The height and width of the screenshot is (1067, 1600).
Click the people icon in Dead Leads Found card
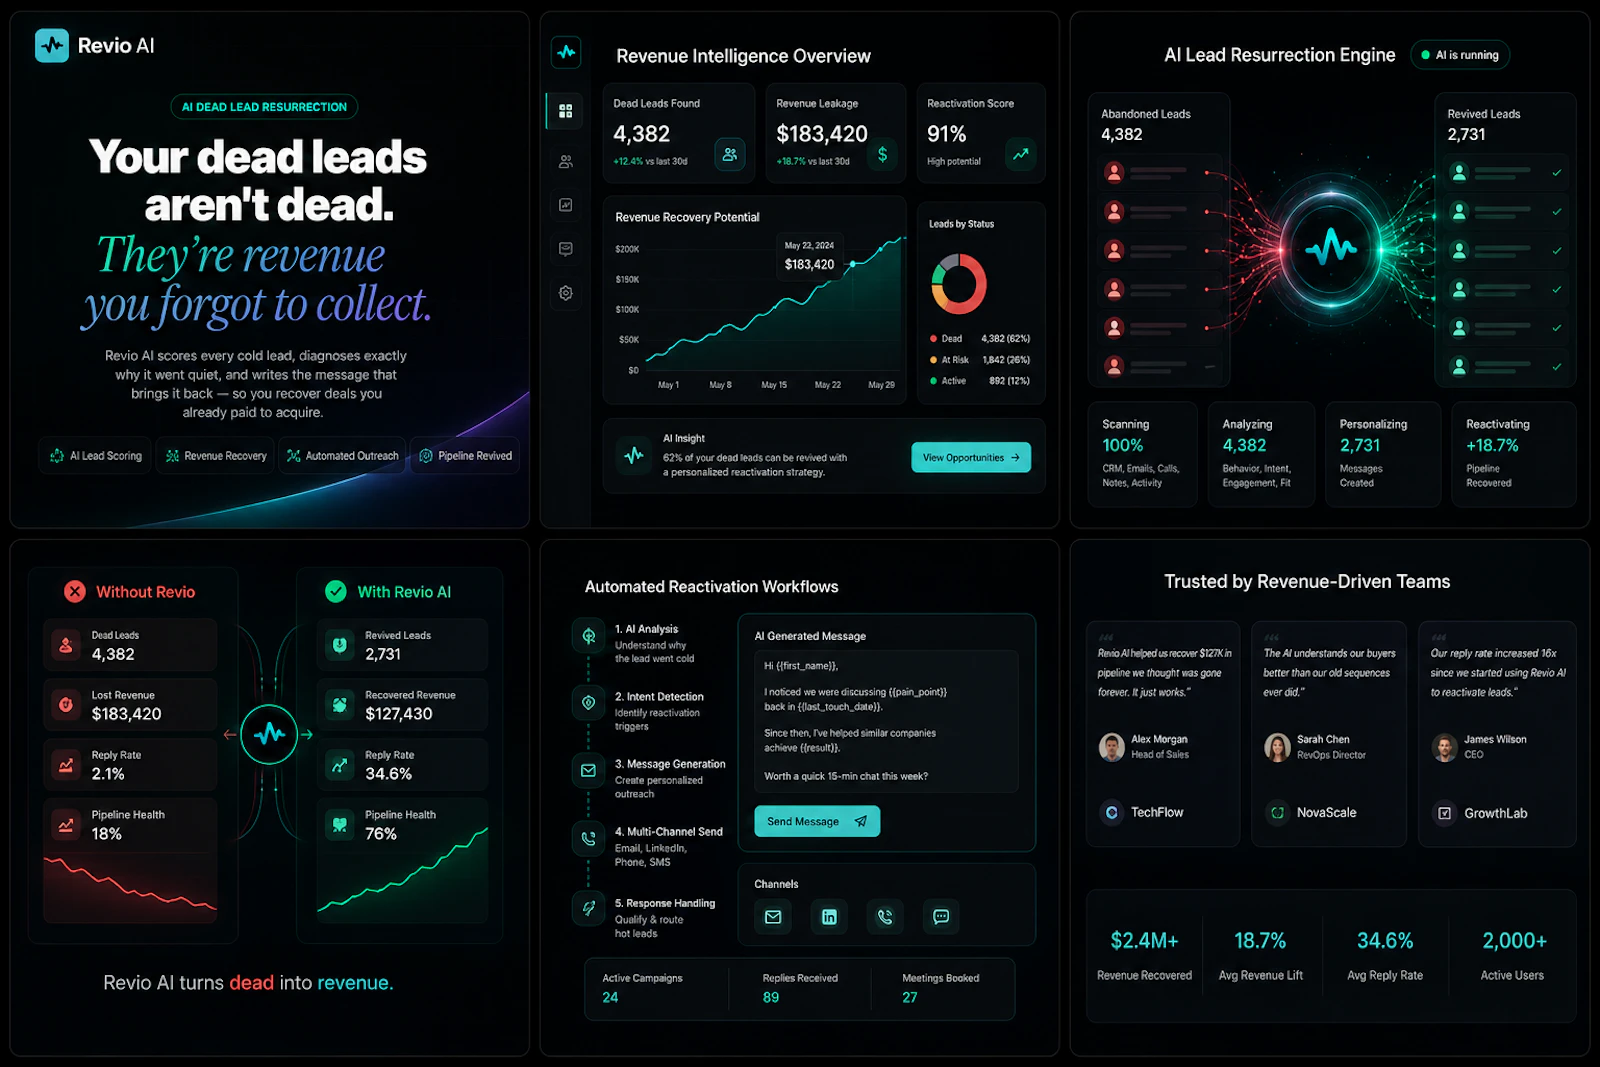click(x=730, y=154)
